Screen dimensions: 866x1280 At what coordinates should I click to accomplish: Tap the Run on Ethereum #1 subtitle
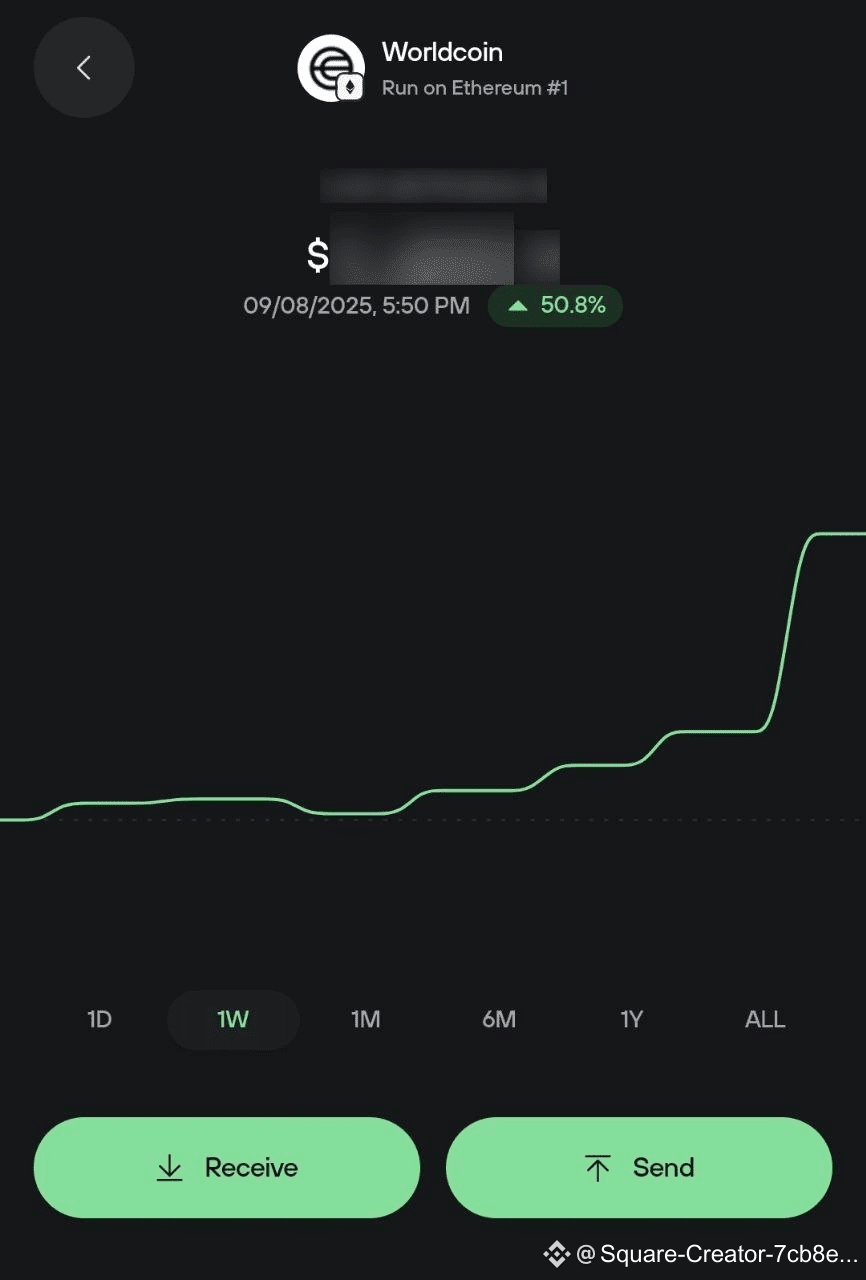tap(475, 88)
